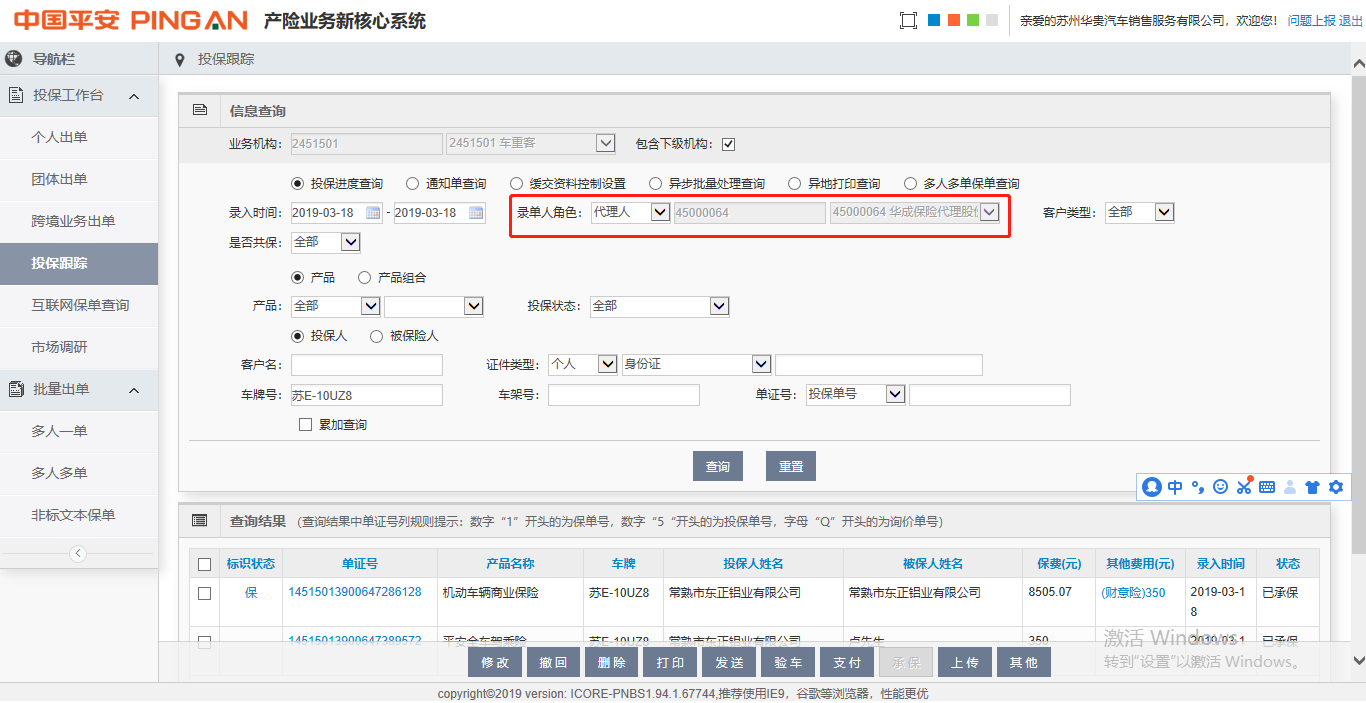This screenshot has width=1366, height=703.
Task: Open policy link 14515013900647286128
Action: 355,592
